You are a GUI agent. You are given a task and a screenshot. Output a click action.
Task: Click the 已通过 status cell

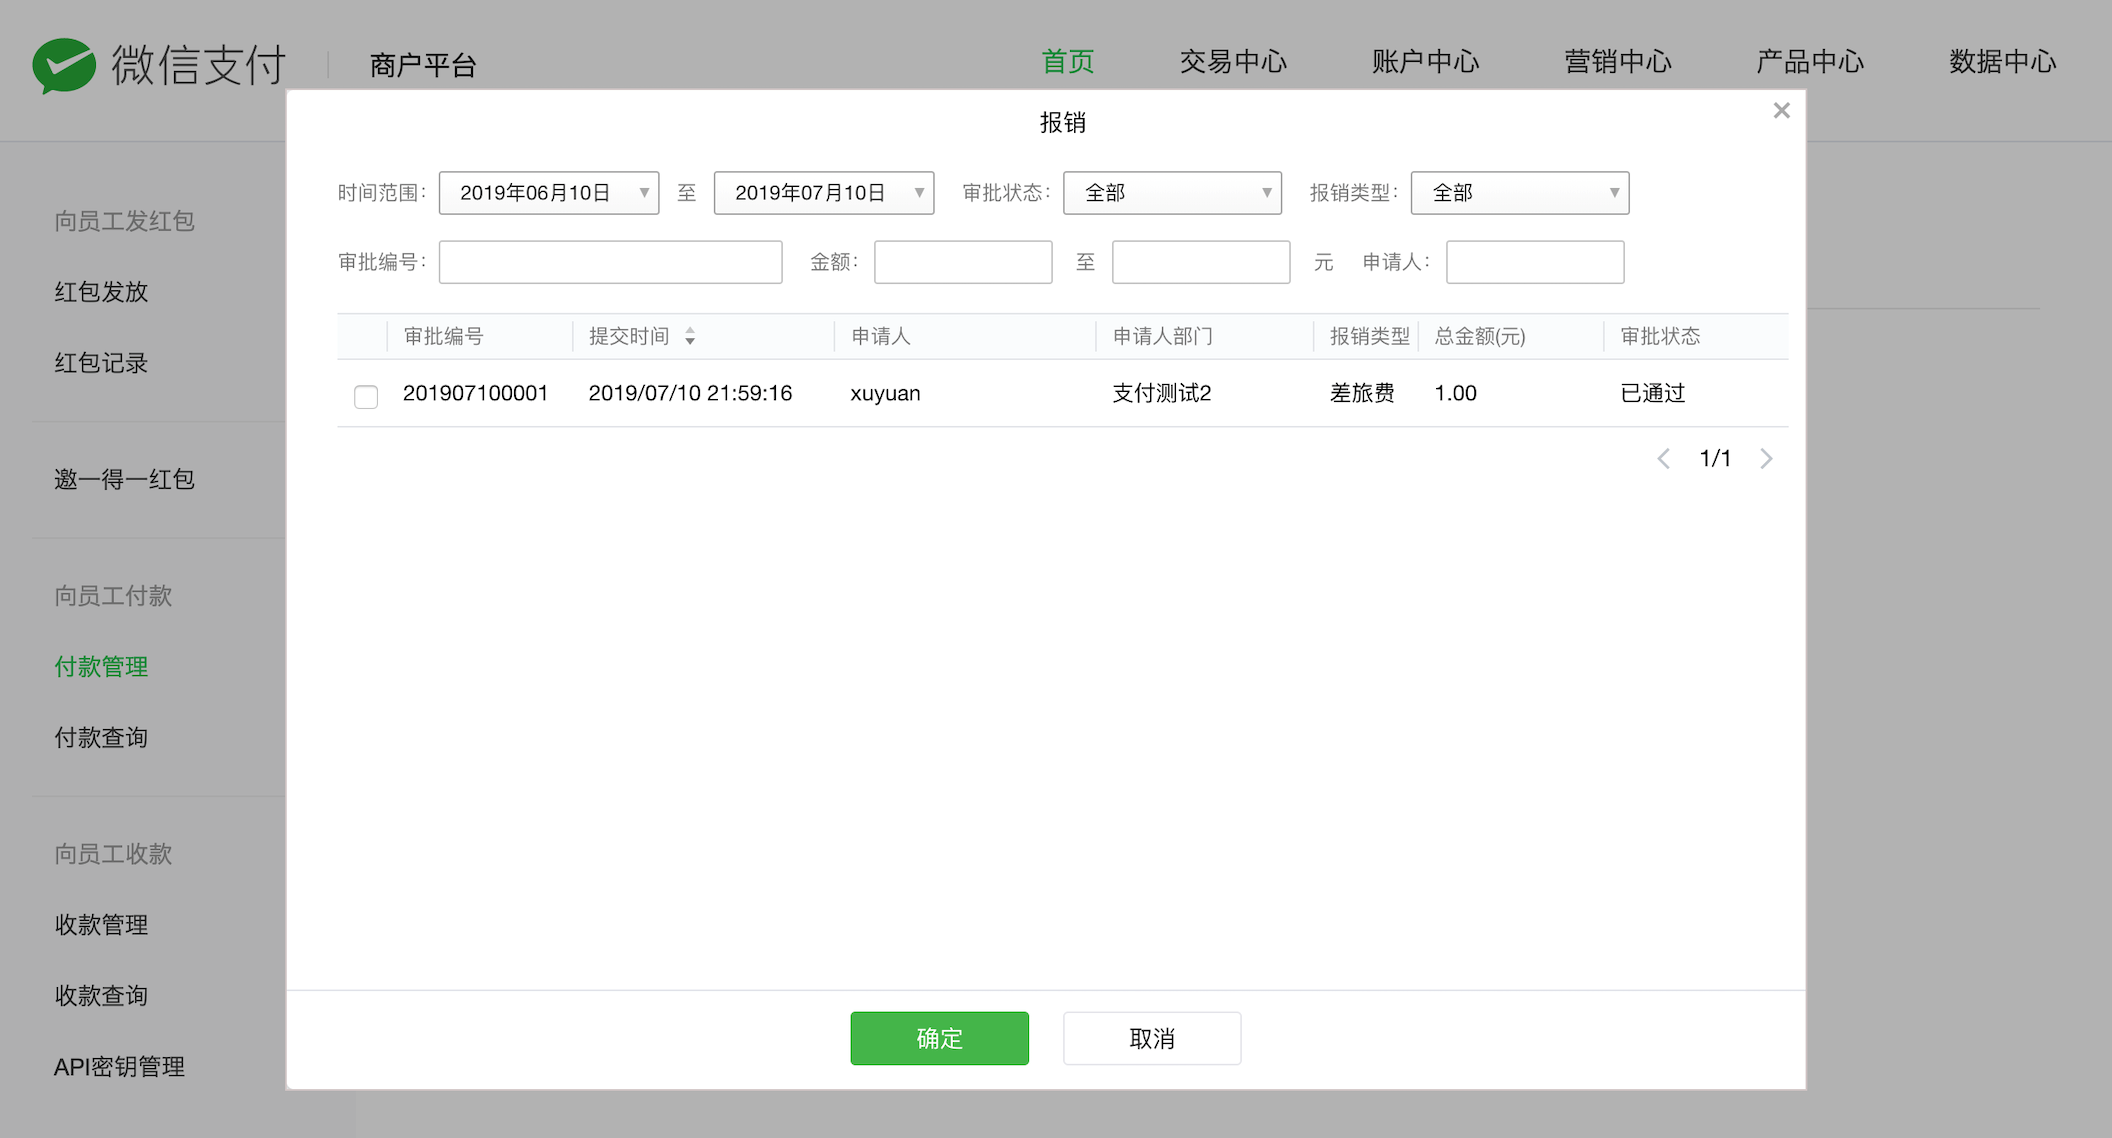point(1652,393)
